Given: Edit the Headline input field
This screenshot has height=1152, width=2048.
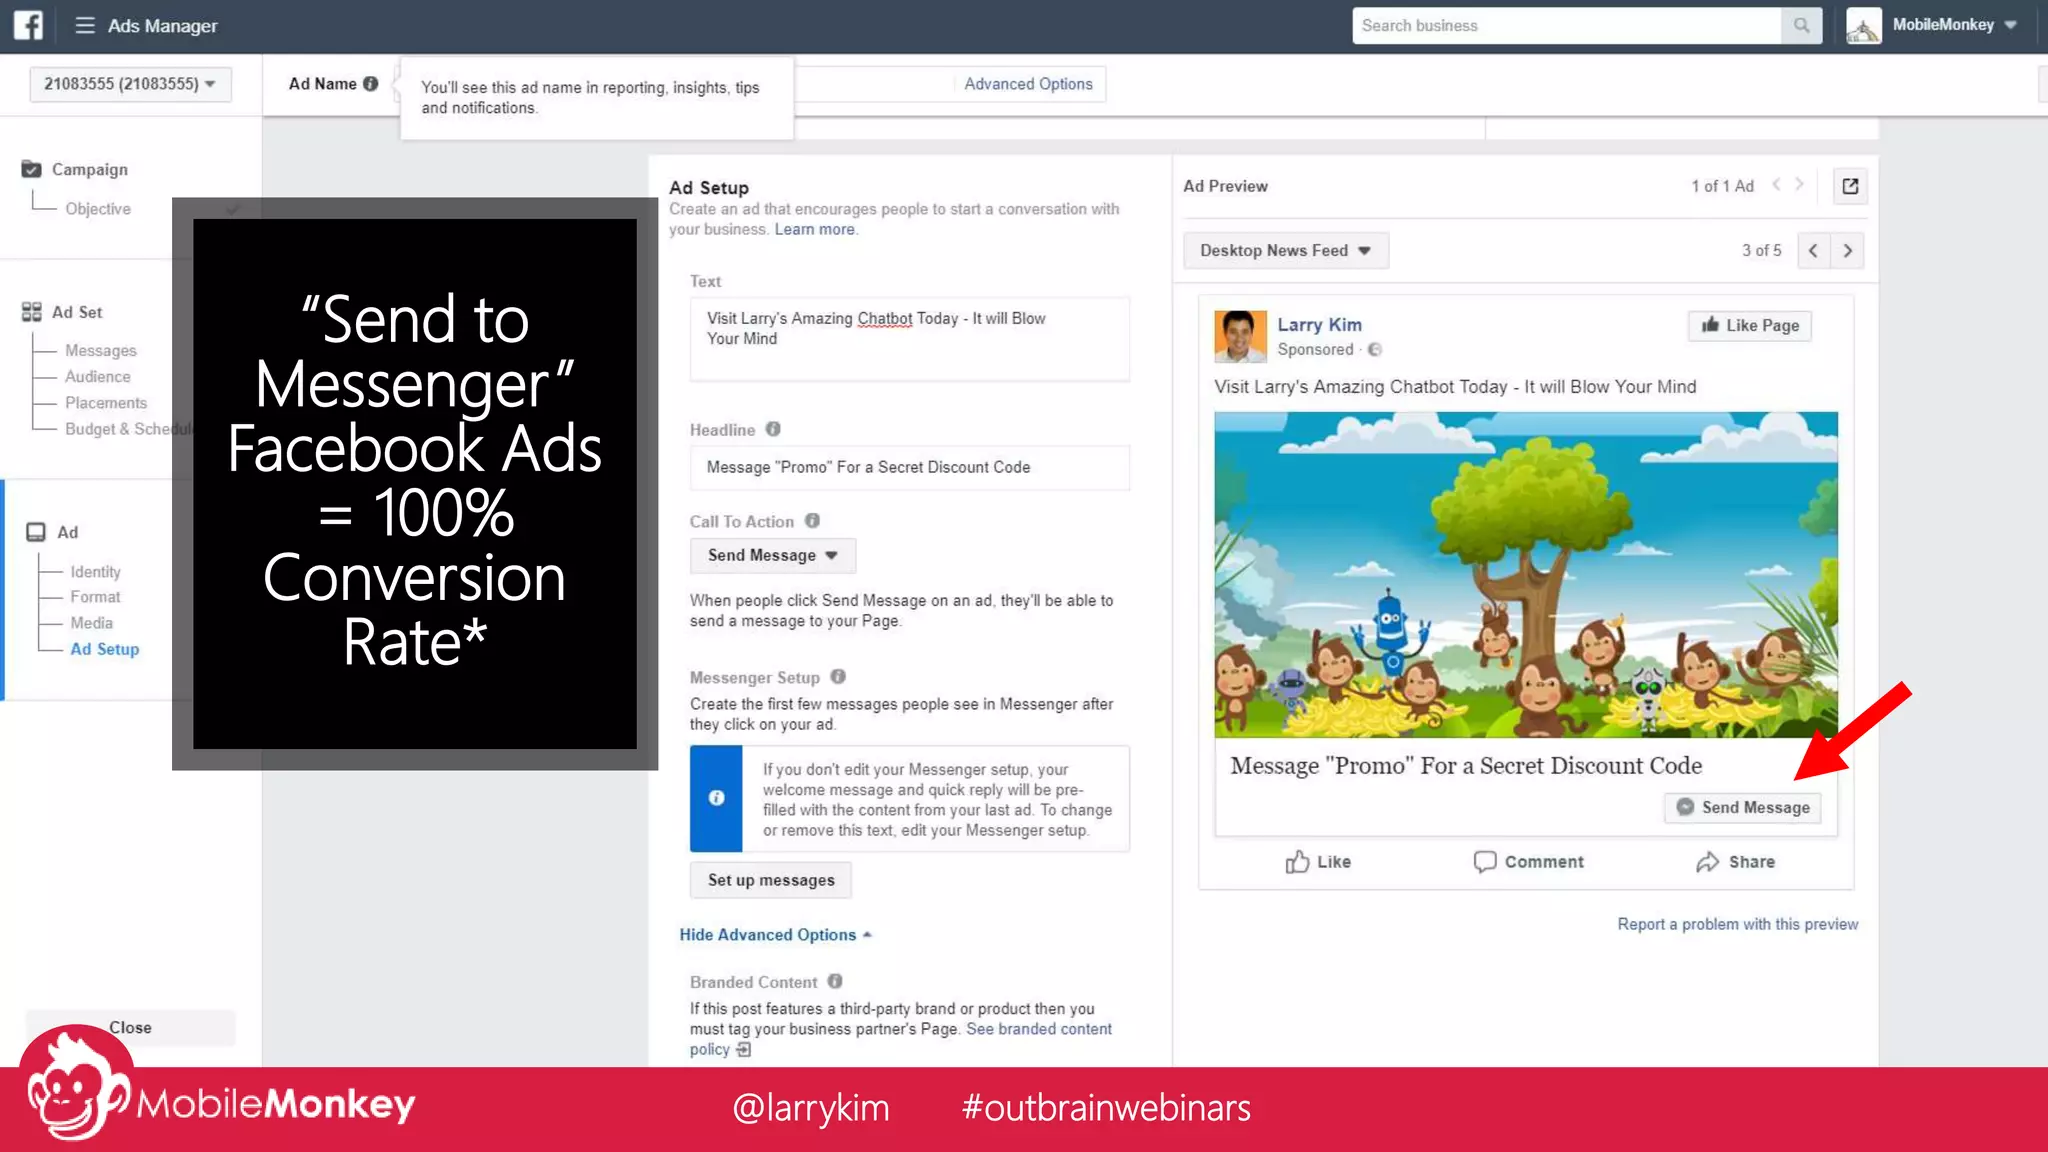Looking at the screenshot, I should click(909, 467).
